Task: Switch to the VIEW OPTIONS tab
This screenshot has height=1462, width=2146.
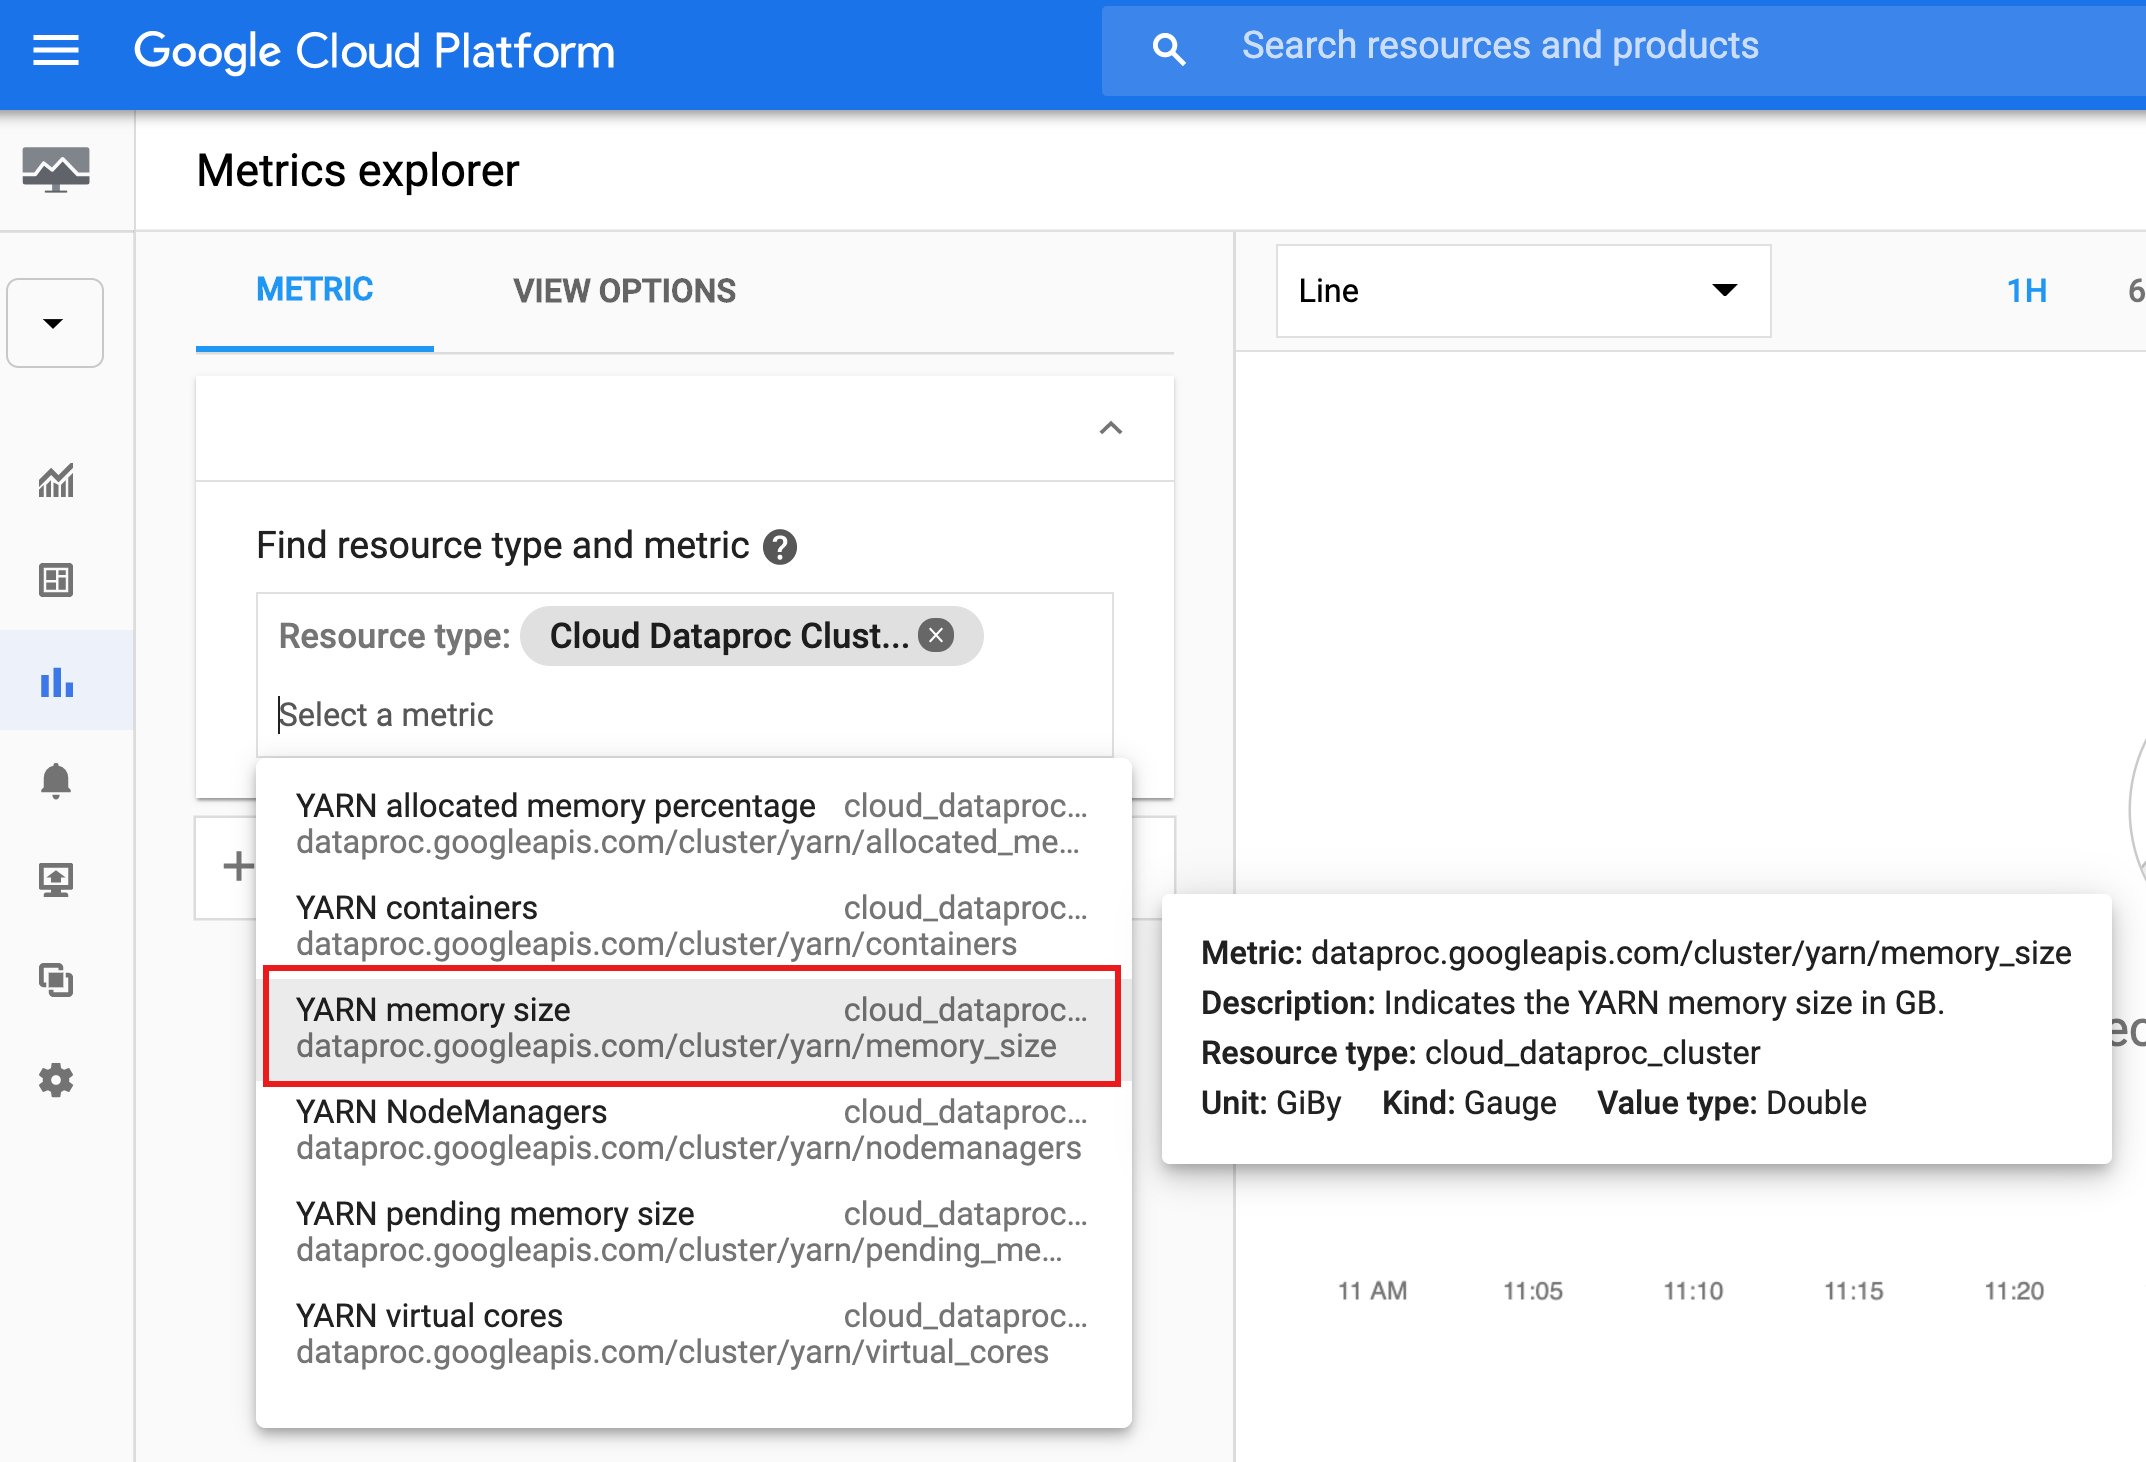Action: click(625, 290)
